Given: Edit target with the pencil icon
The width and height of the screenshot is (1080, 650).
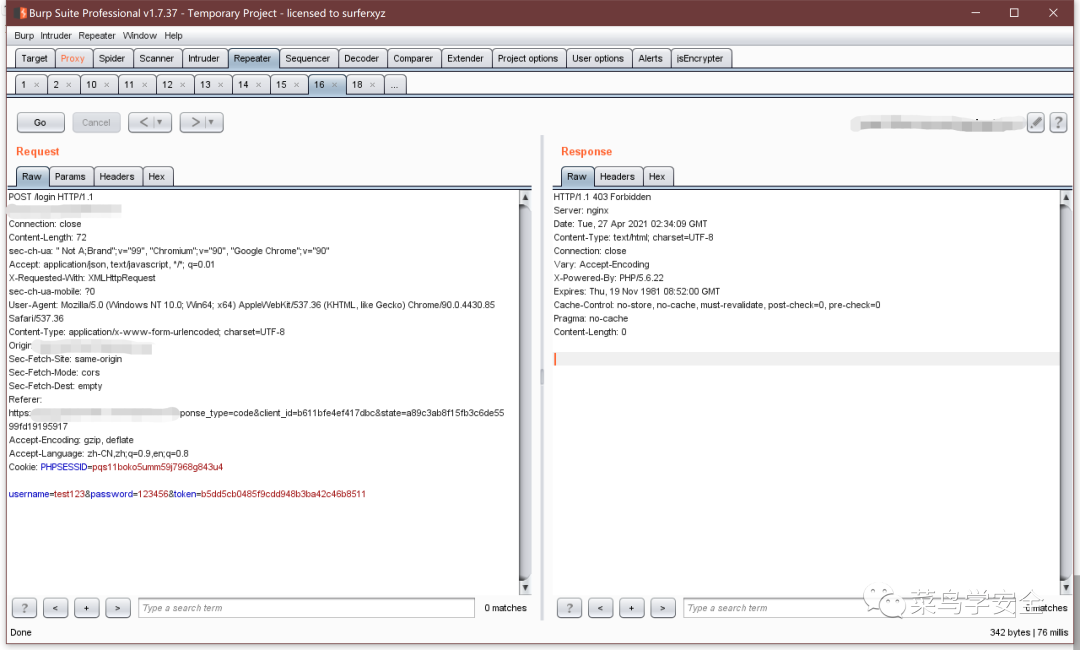Looking at the screenshot, I should tap(1035, 123).
